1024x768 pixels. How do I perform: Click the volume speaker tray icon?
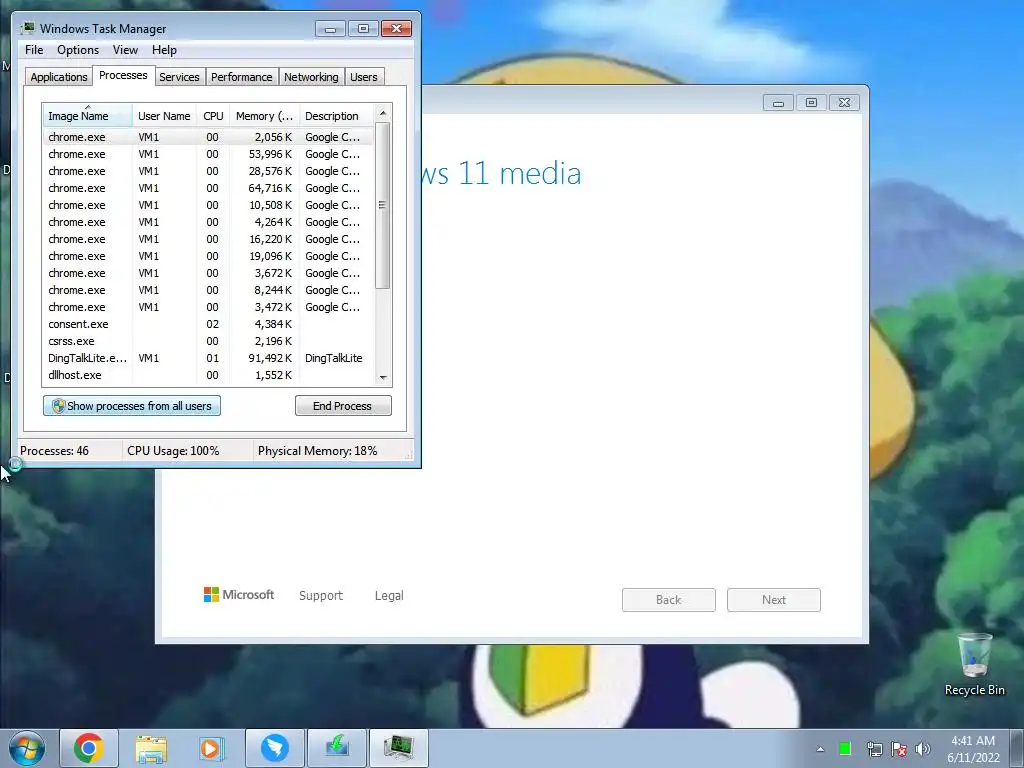pos(922,748)
